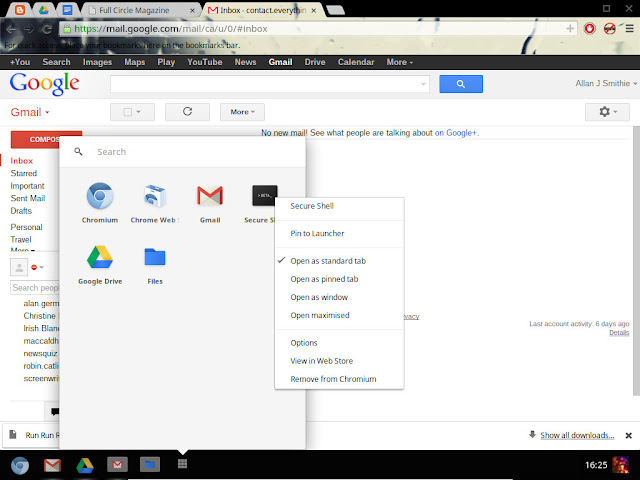
Task: Go forward with browser forward arrow
Action: (29, 29)
